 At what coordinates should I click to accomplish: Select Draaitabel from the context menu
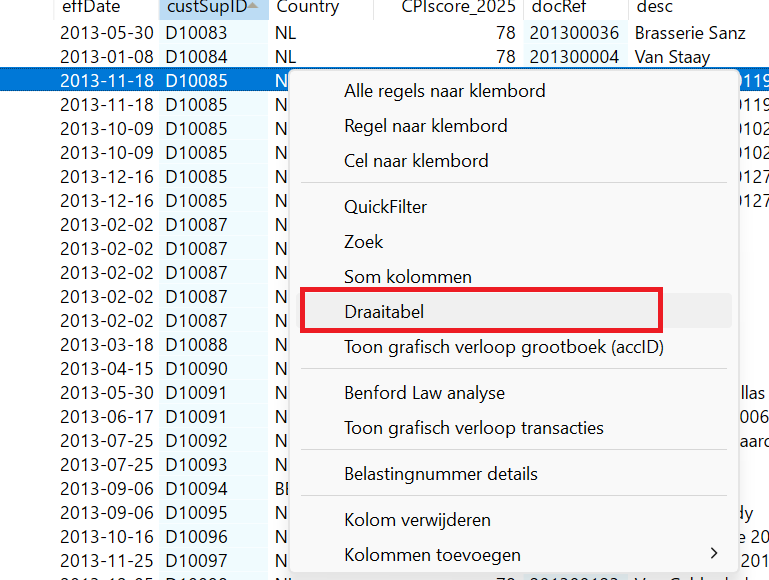[384, 312]
